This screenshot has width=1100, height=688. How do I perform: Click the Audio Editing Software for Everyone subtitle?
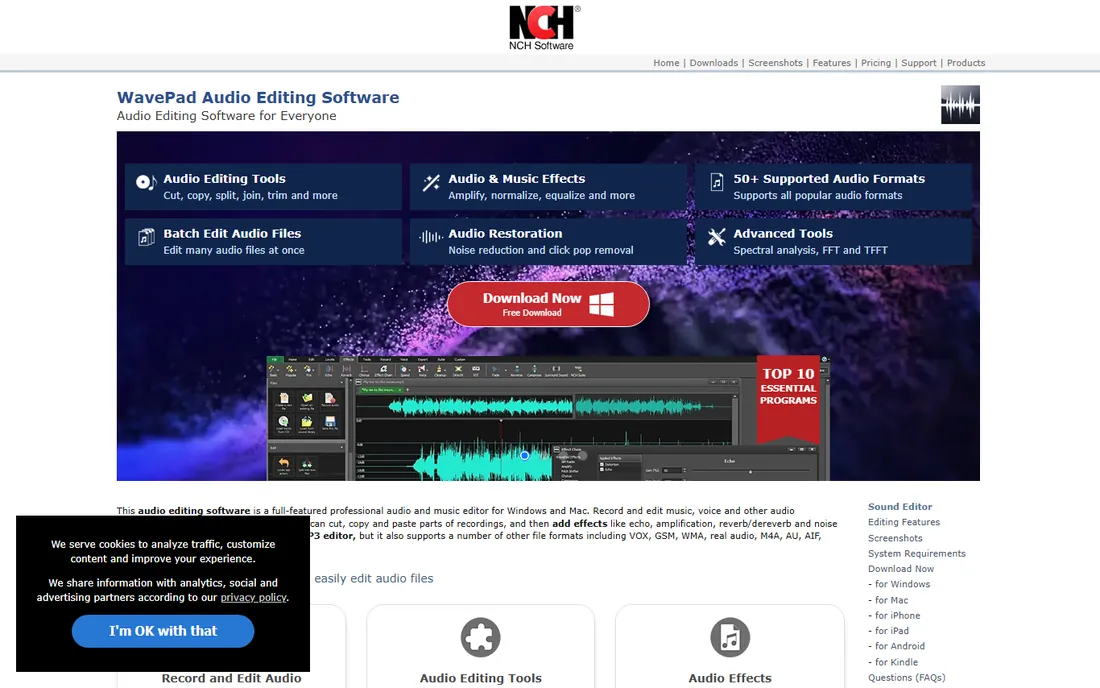pyautogui.click(x=226, y=116)
